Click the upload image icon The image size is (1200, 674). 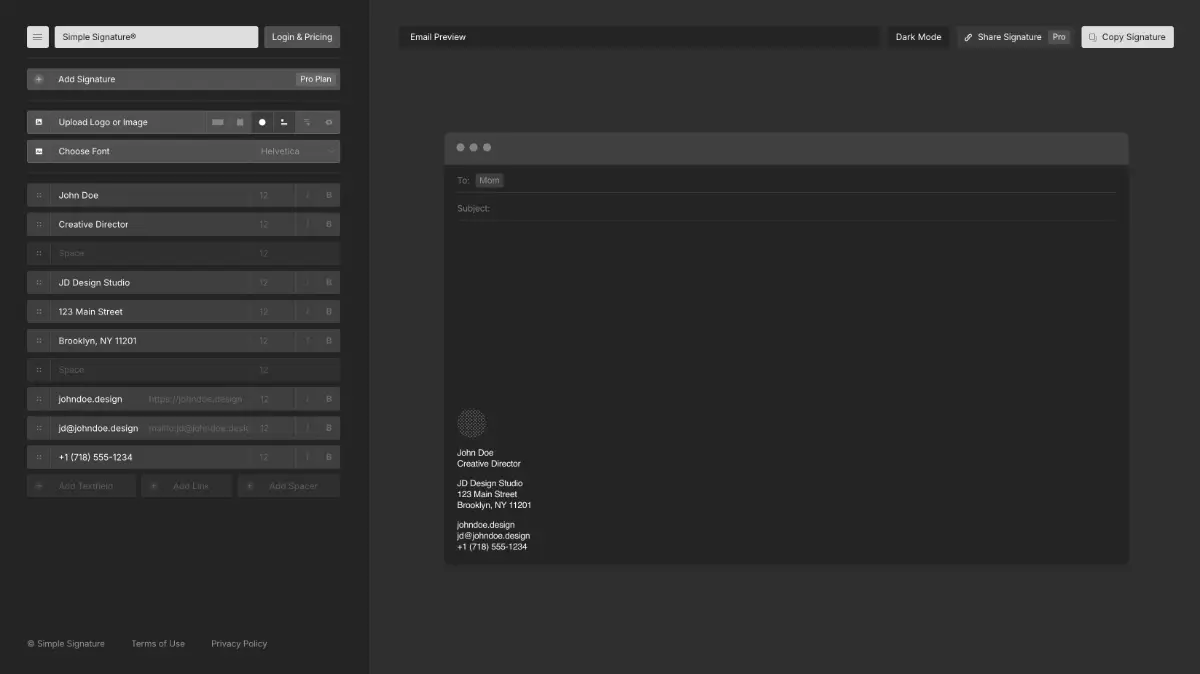coord(39,122)
